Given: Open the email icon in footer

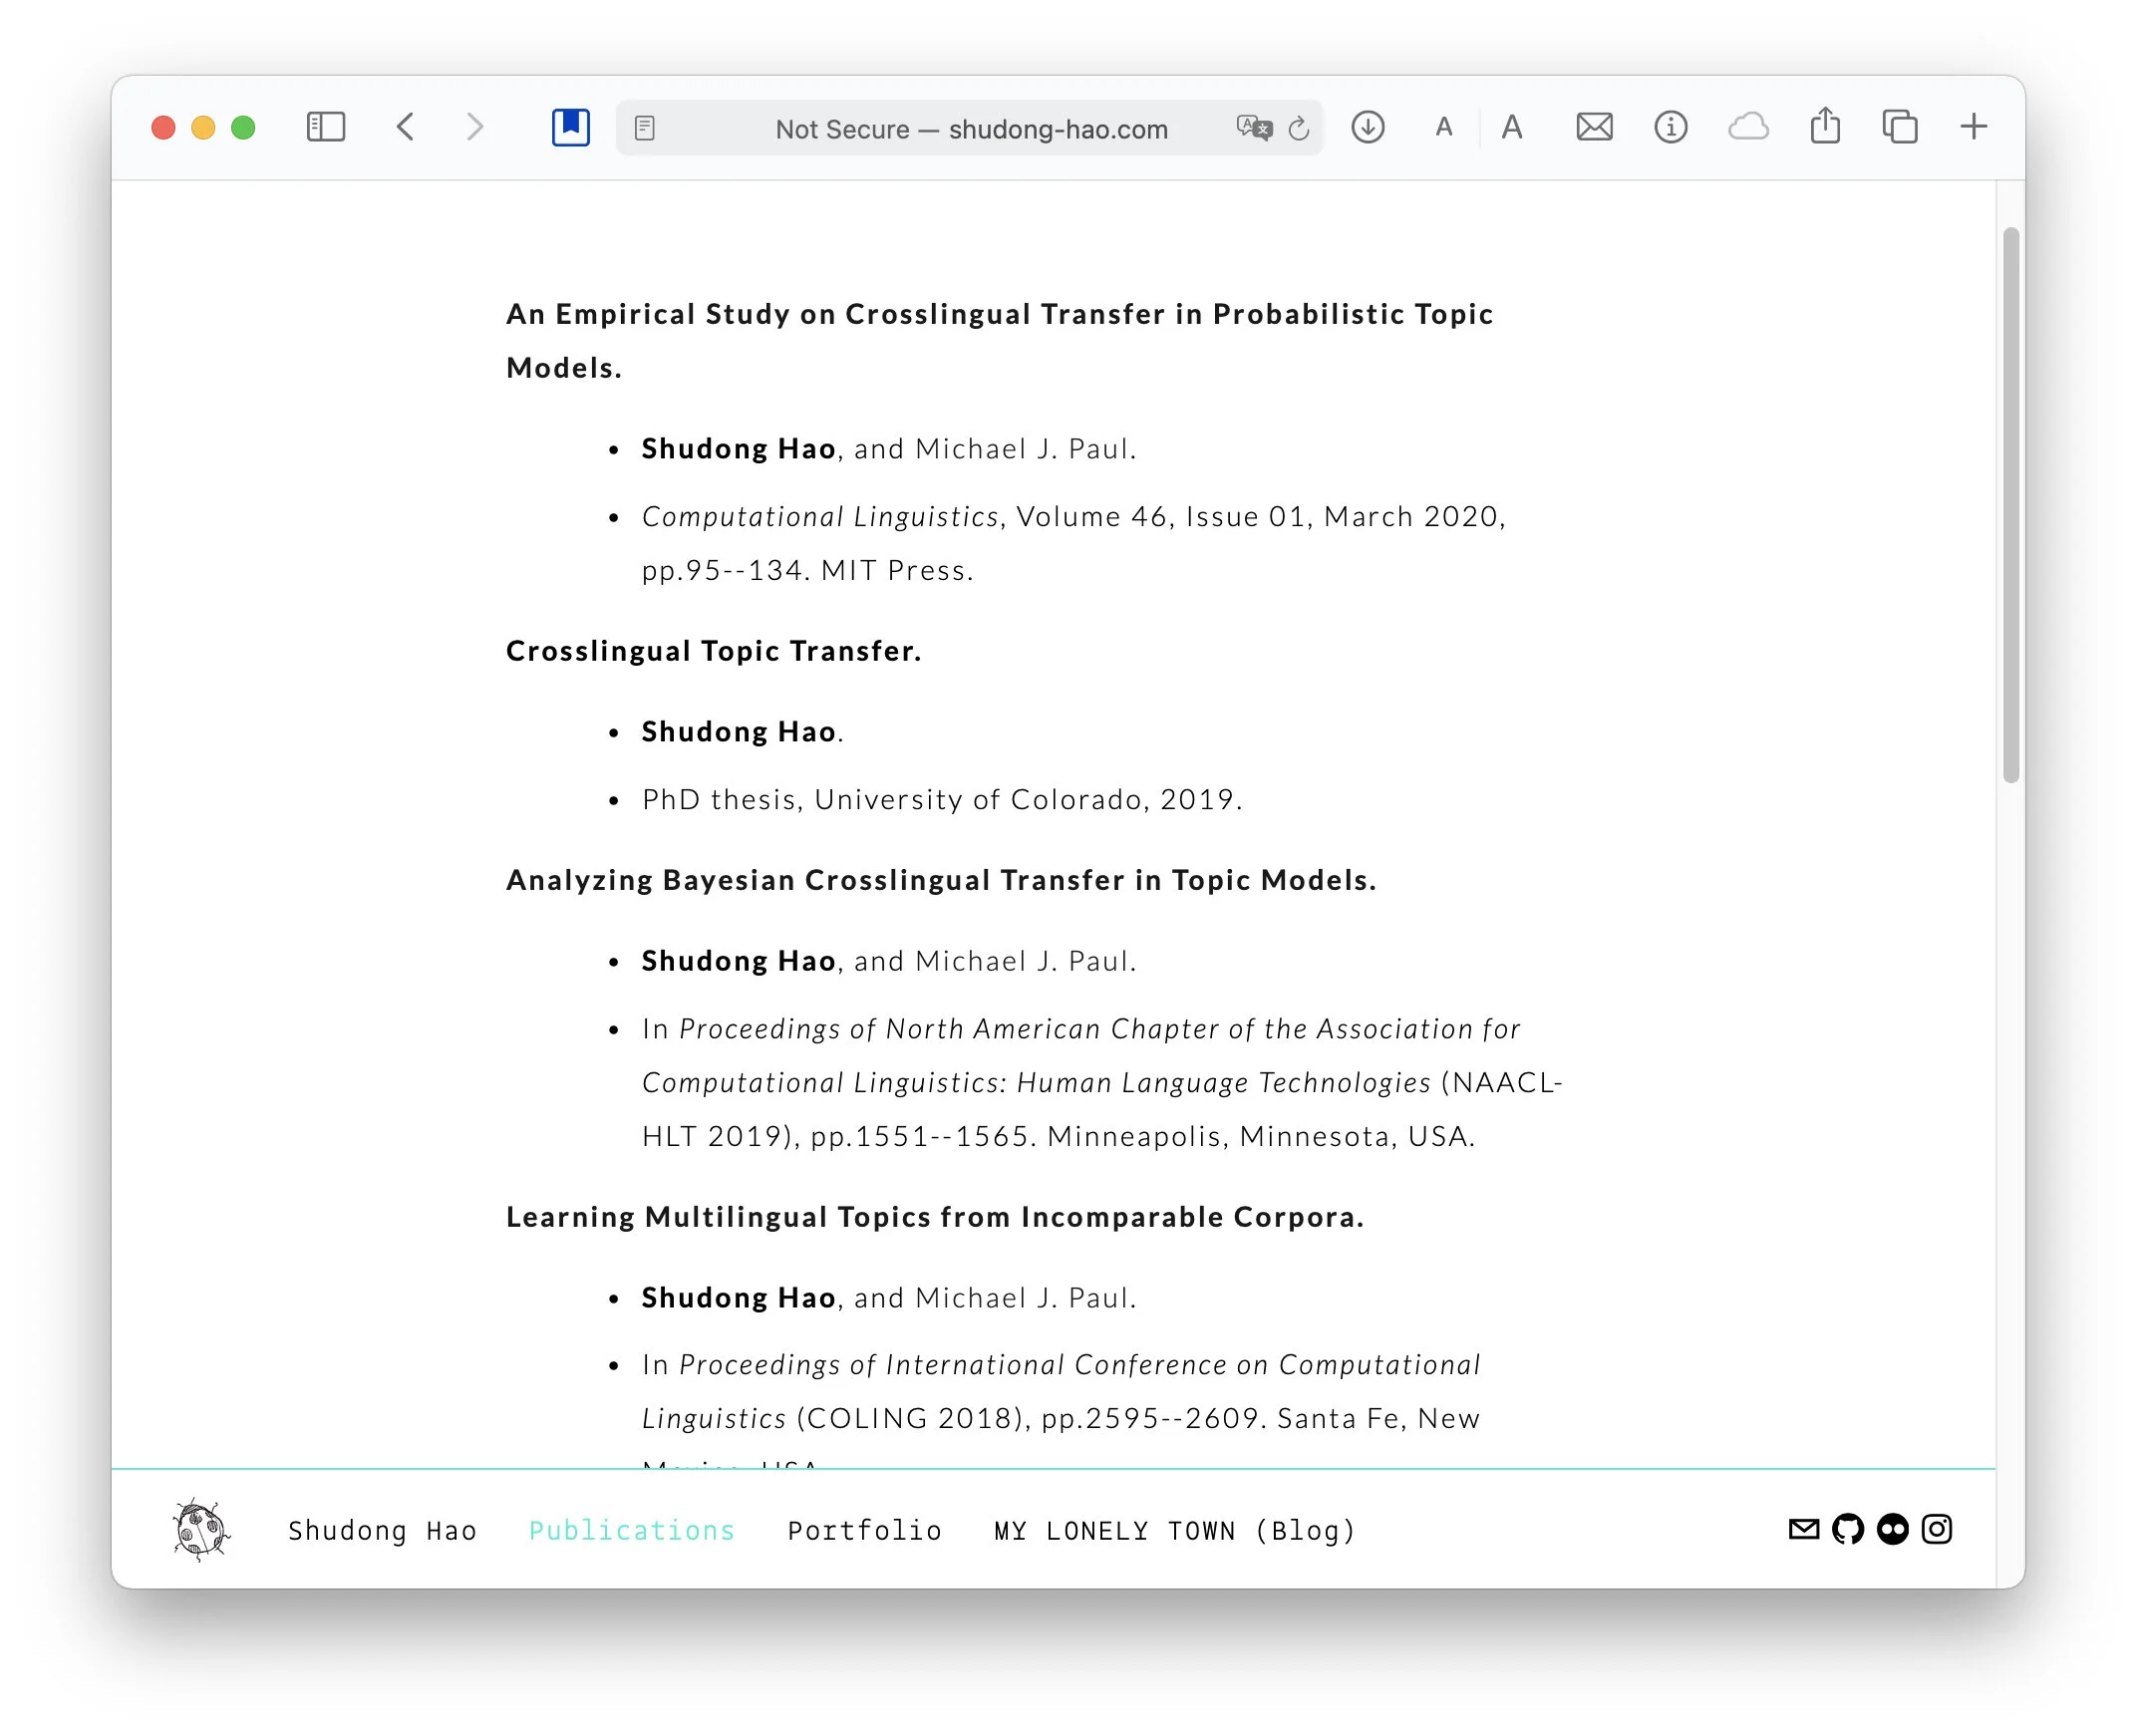Looking at the screenshot, I should pos(1803,1529).
